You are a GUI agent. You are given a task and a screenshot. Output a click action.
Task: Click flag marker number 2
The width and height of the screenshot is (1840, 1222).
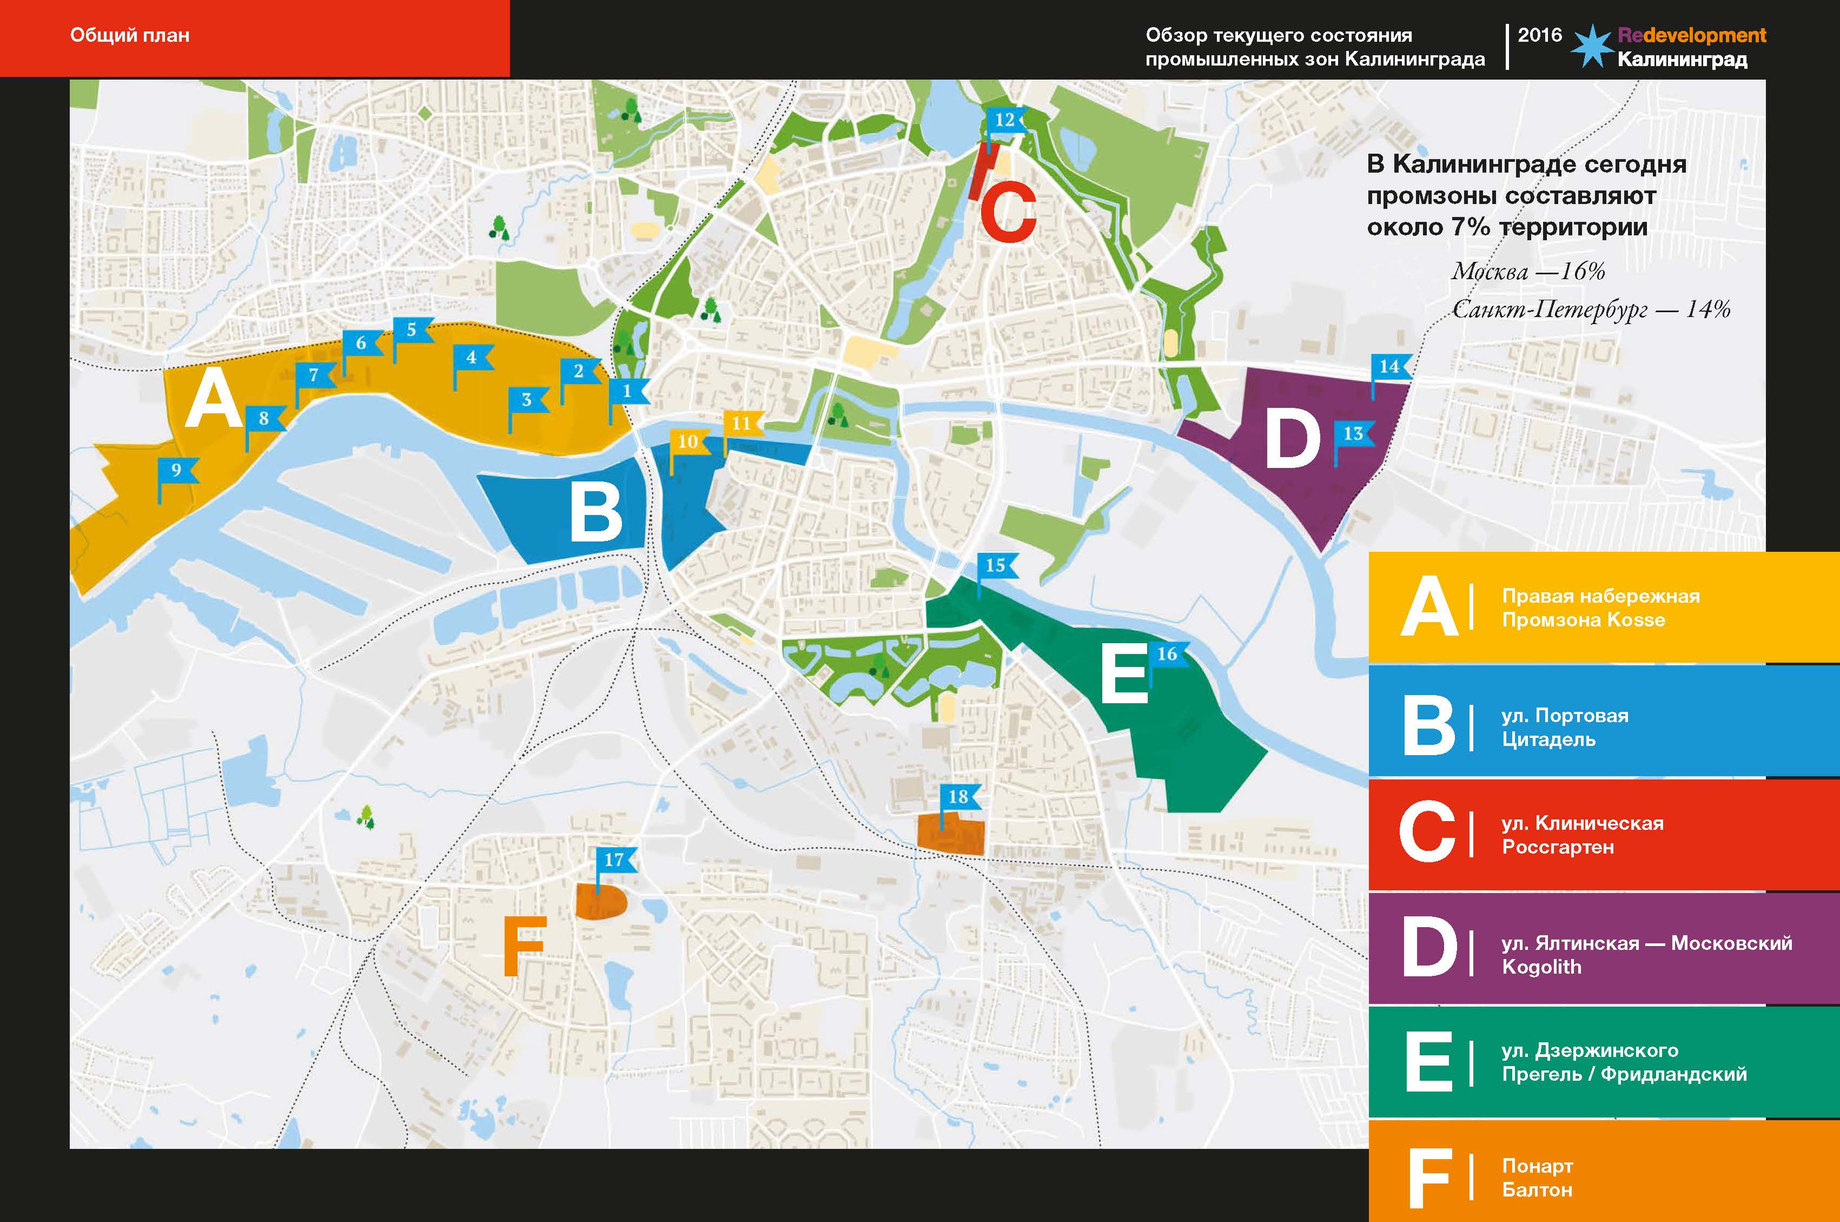tap(580, 371)
